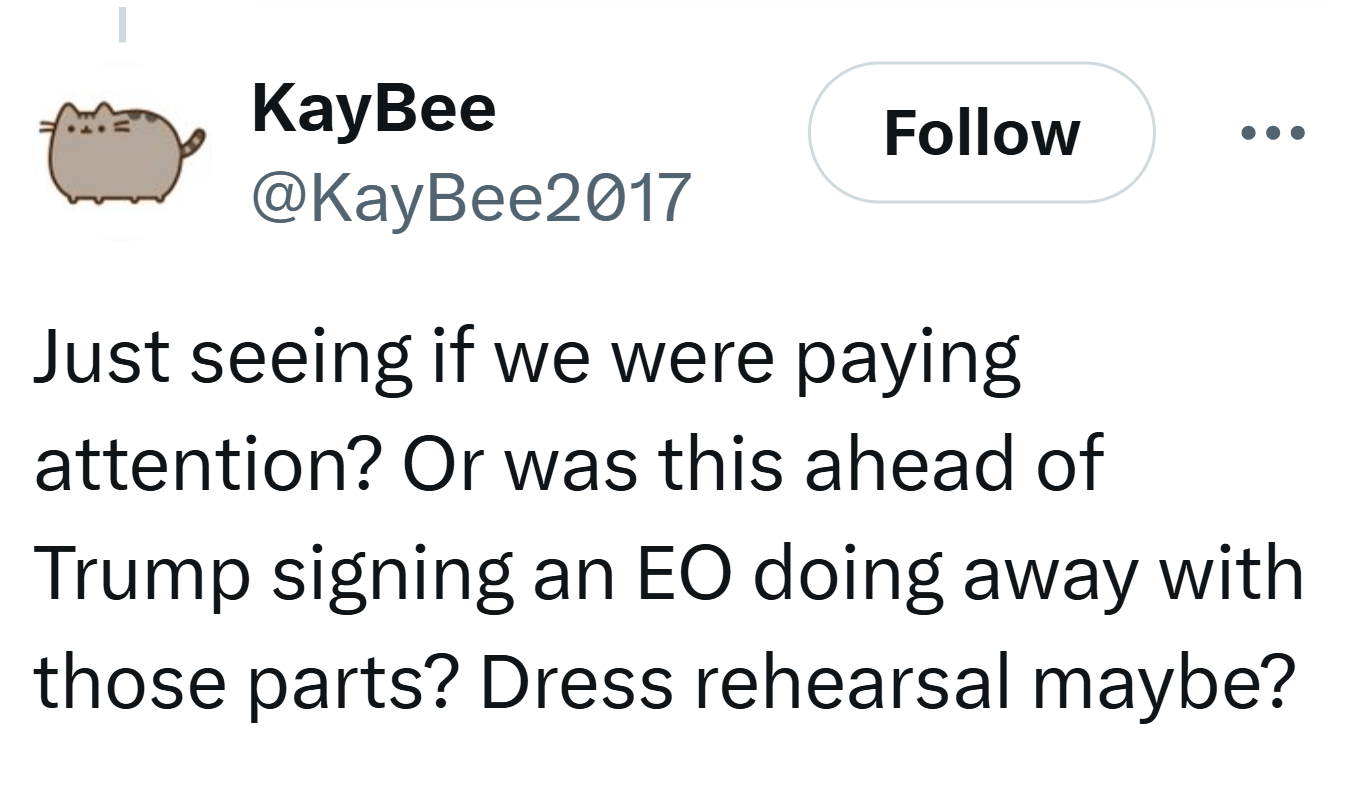The height and width of the screenshot is (794, 1360).
Task: Click the tweet line starting "Trump signing"
Action: (x=668, y=573)
